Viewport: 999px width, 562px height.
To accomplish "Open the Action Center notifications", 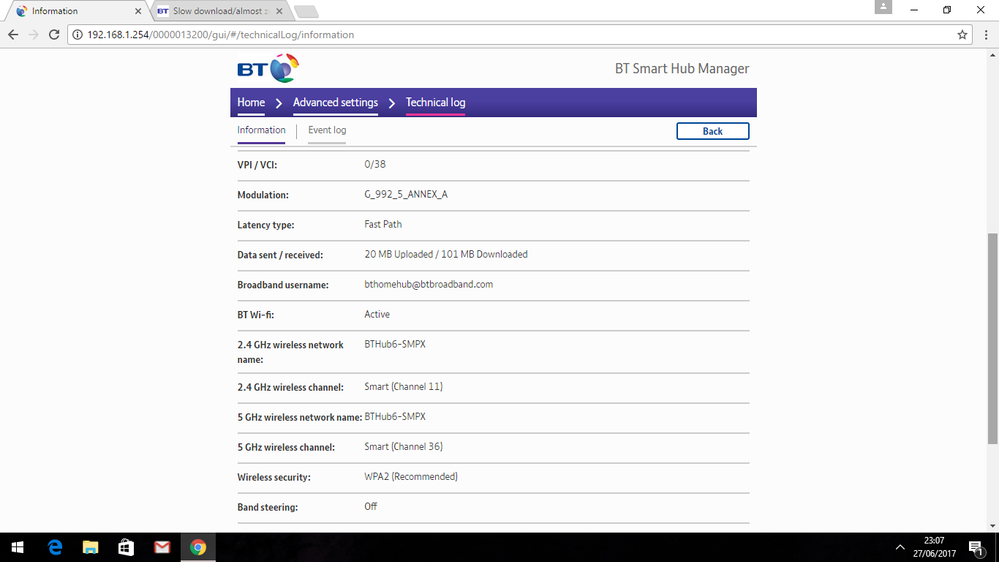I will [x=975, y=547].
